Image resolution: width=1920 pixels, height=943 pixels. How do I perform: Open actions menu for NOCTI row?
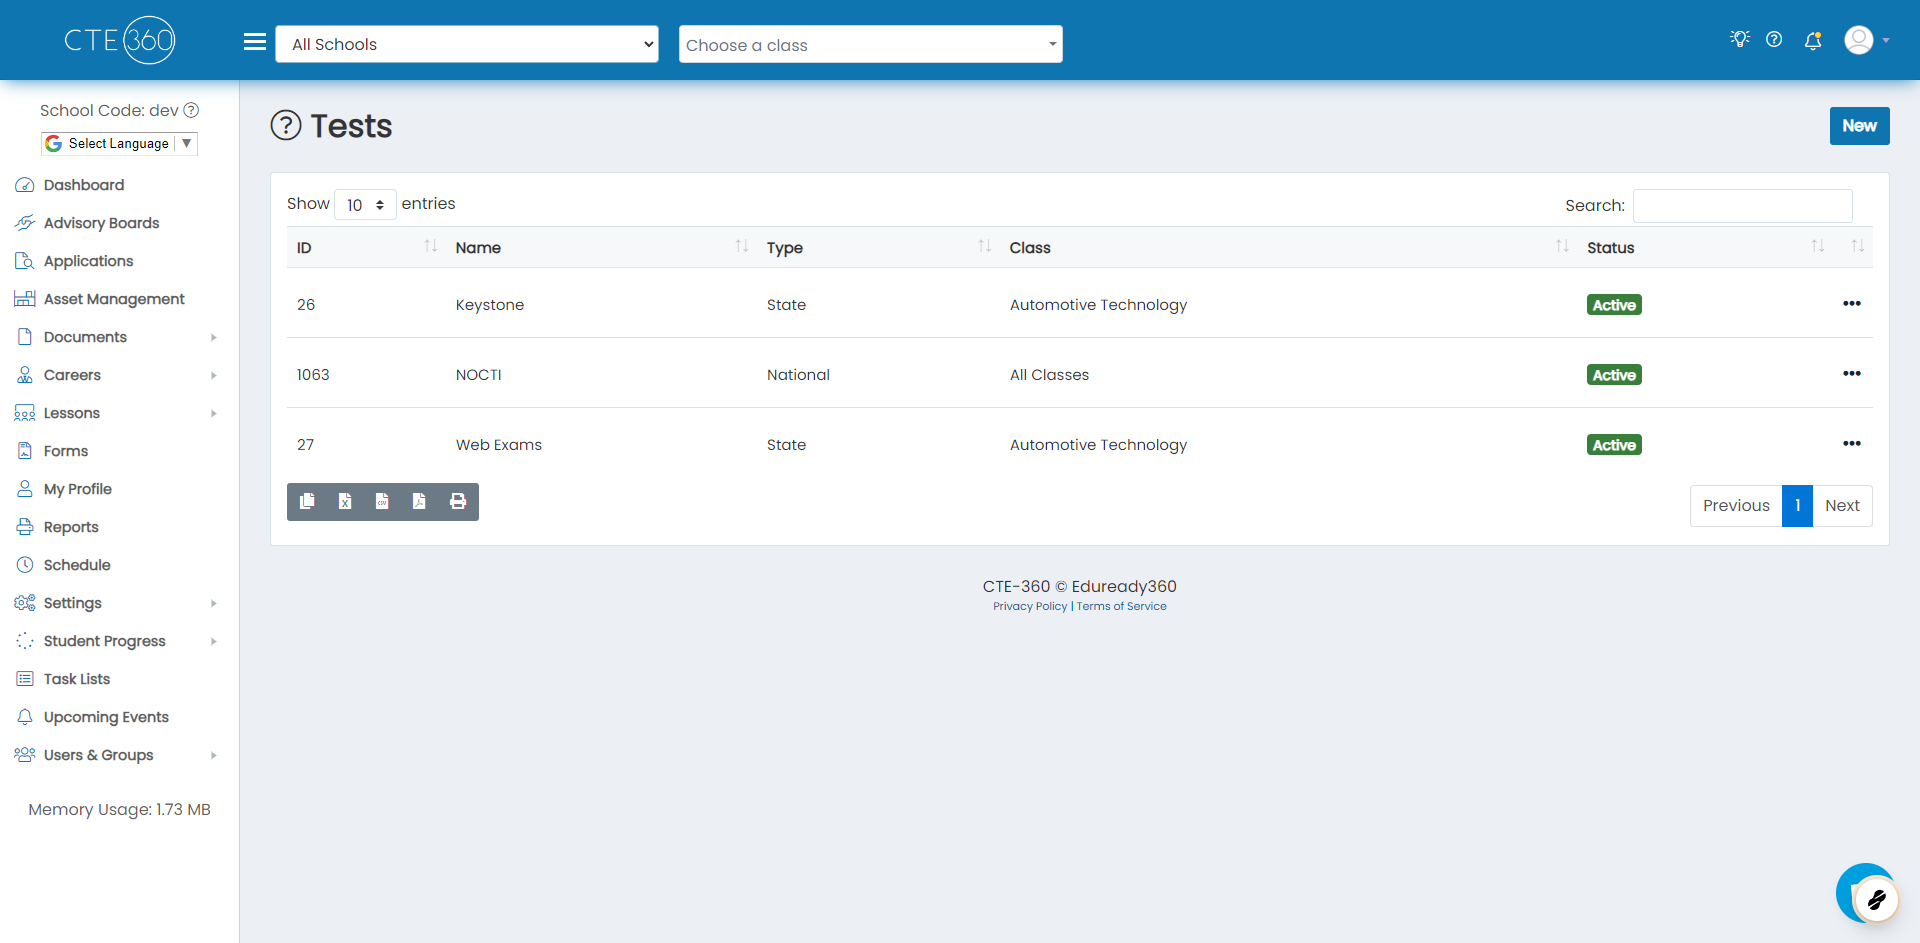click(1852, 374)
